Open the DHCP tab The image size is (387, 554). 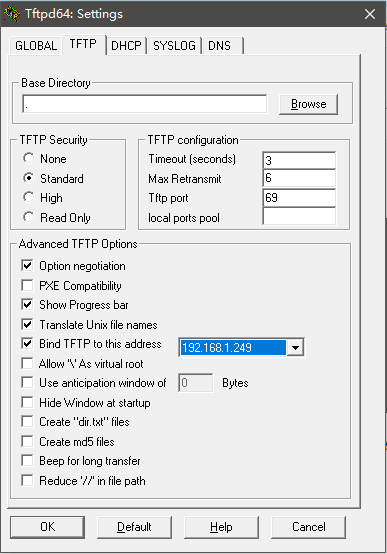[126, 46]
